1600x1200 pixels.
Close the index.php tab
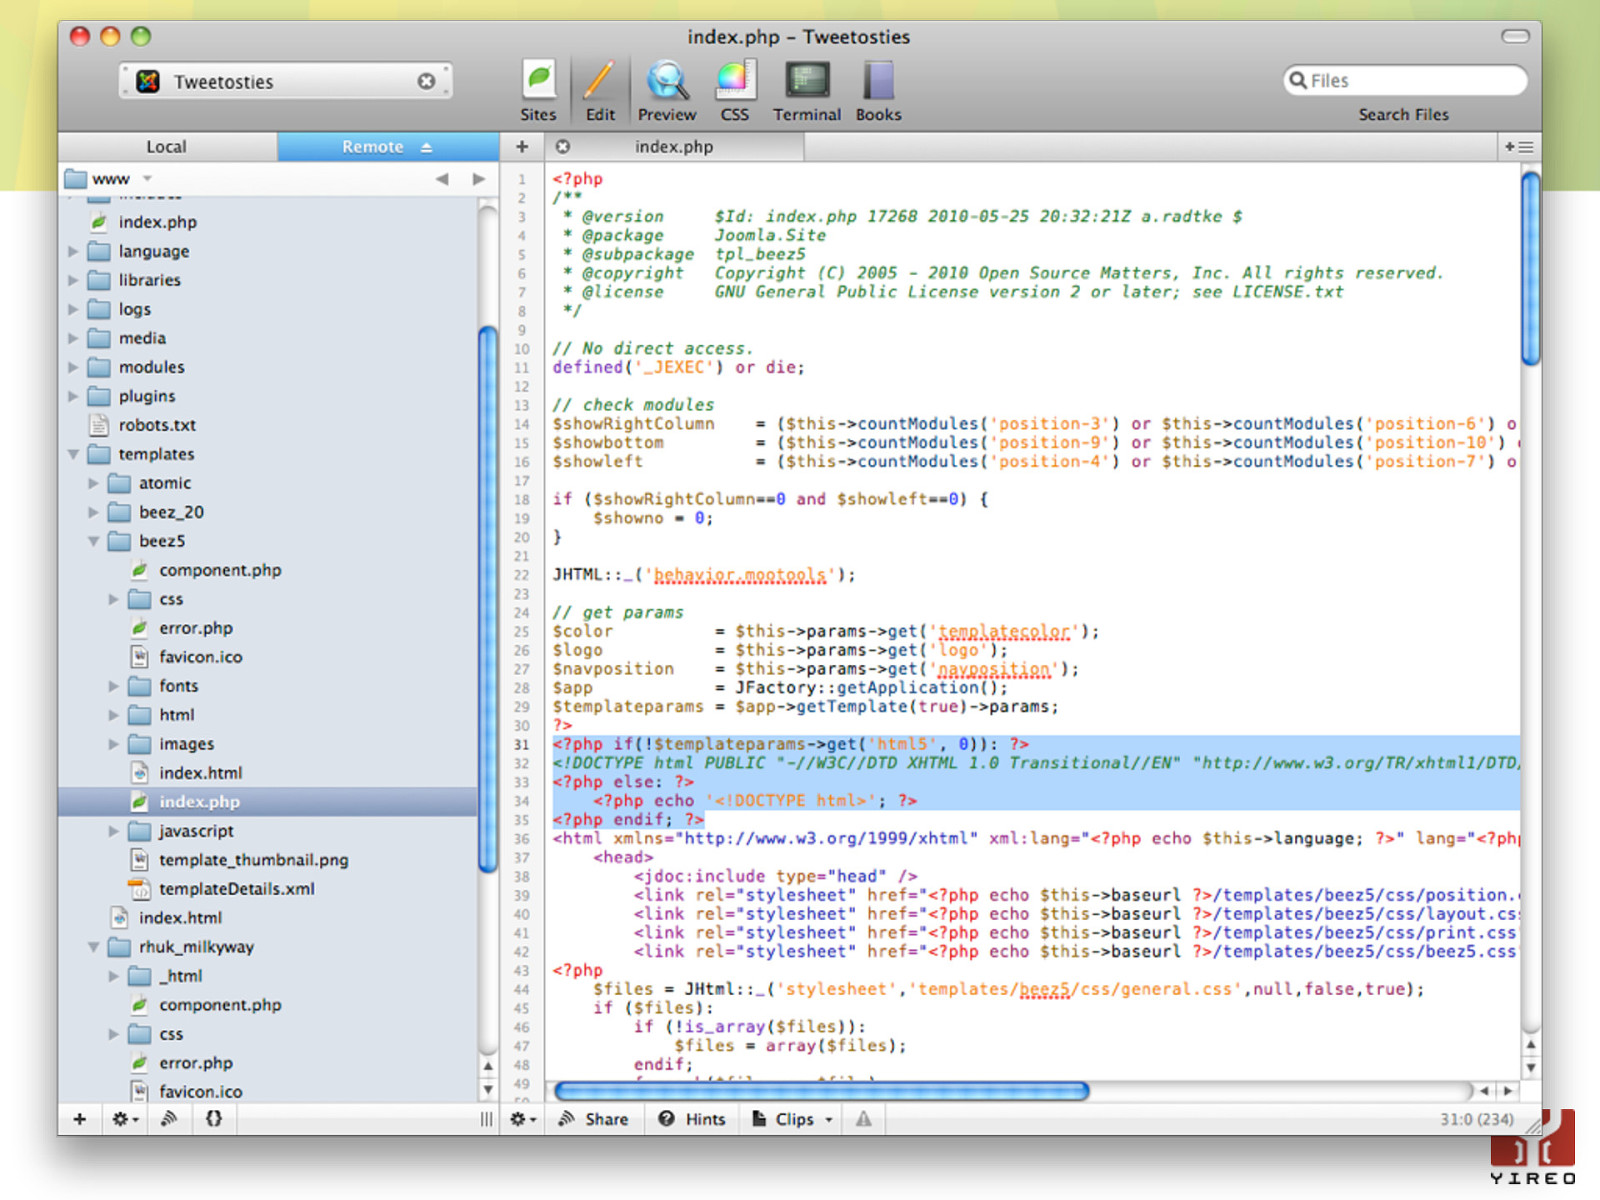point(563,146)
